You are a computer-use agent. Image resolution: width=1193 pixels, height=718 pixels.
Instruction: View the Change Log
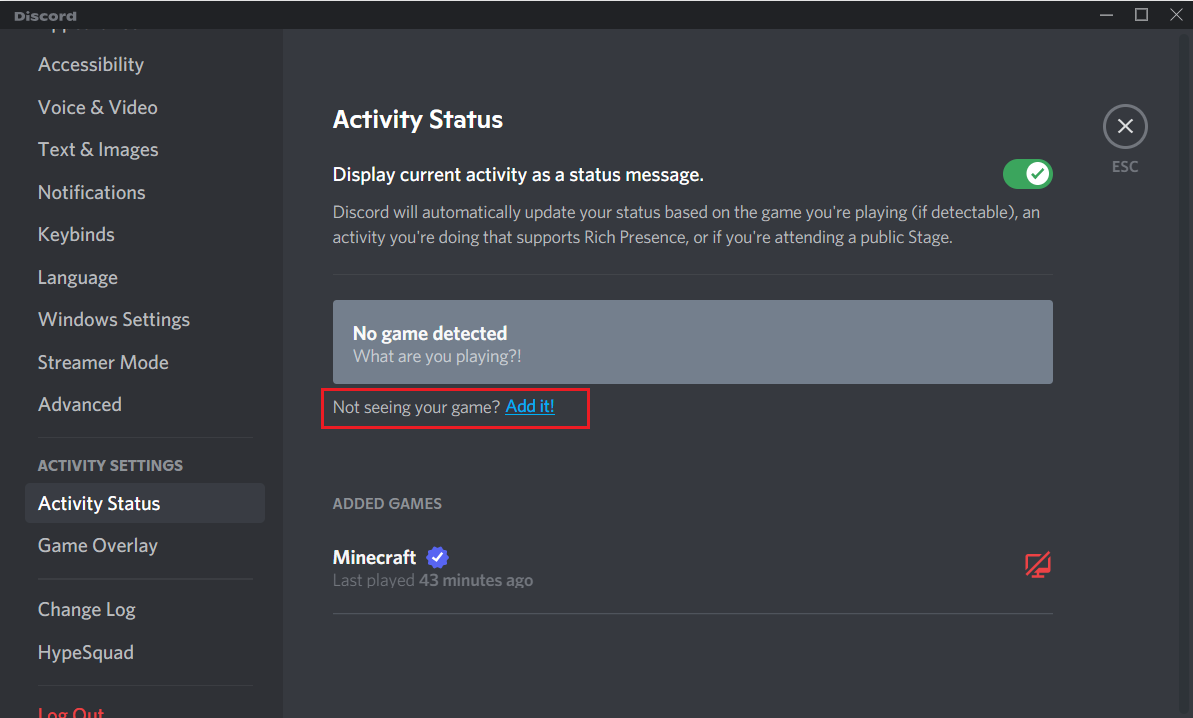click(x=86, y=609)
